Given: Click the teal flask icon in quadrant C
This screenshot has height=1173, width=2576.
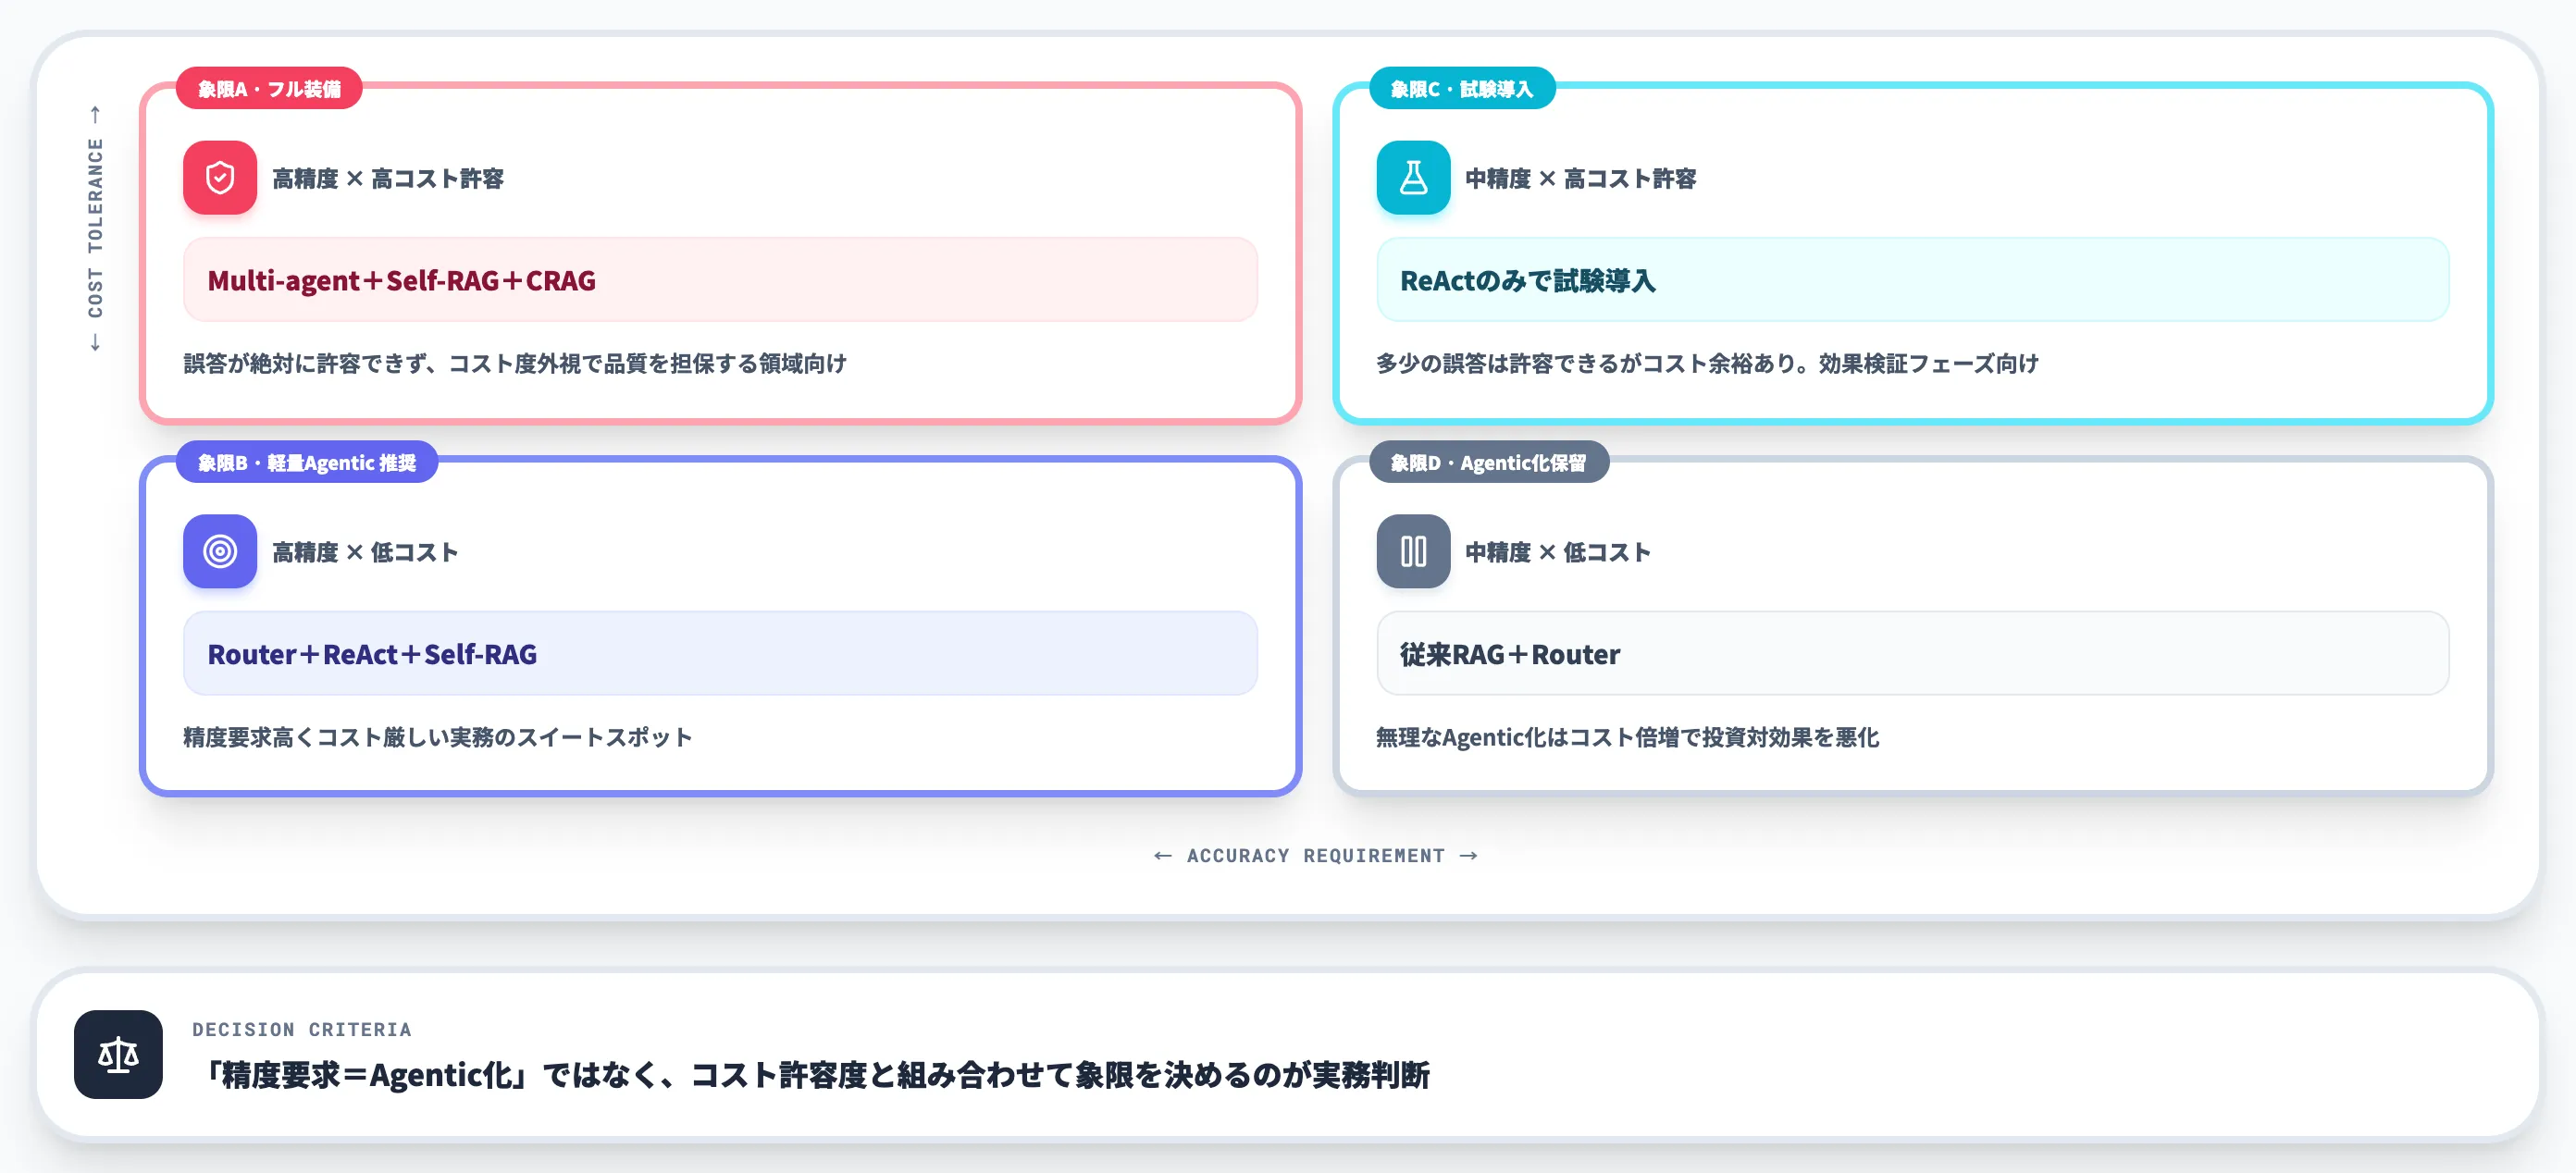Looking at the screenshot, I should [1413, 178].
